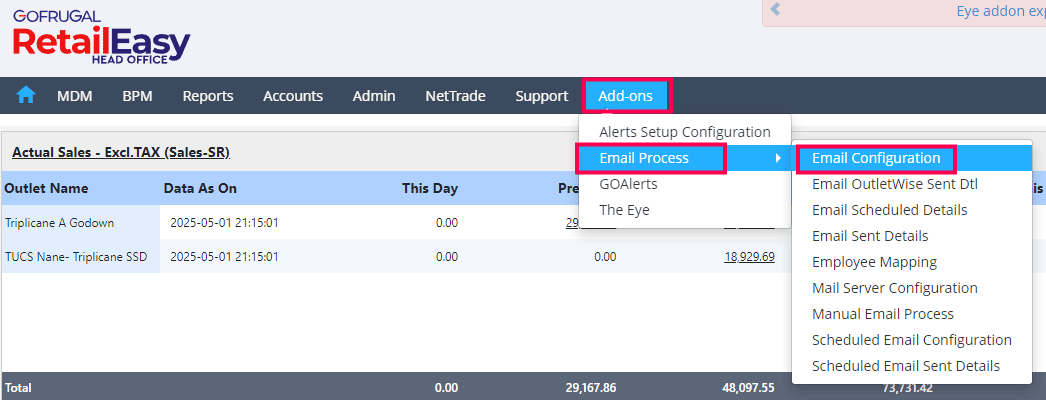Click the NetTrade menu
This screenshot has width=1046, height=400.
[x=455, y=96]
